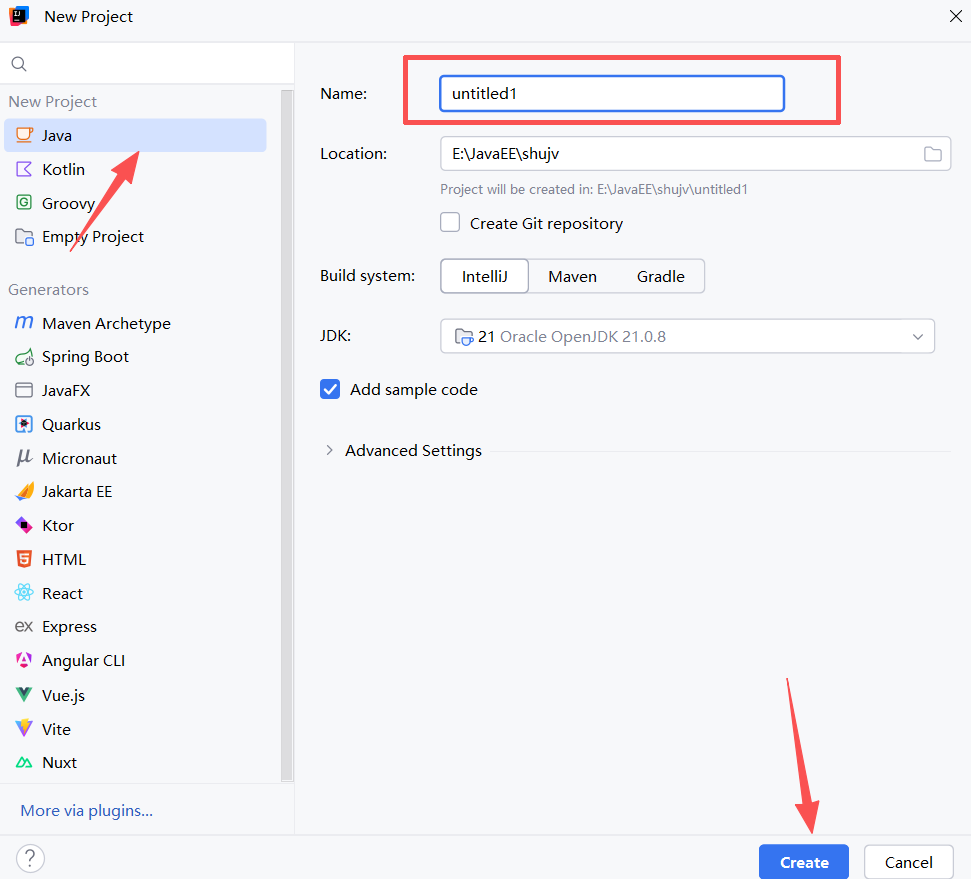
Task: Click the Kotlin logo icon
Action: pyautogui.click(x=24, y=169)
